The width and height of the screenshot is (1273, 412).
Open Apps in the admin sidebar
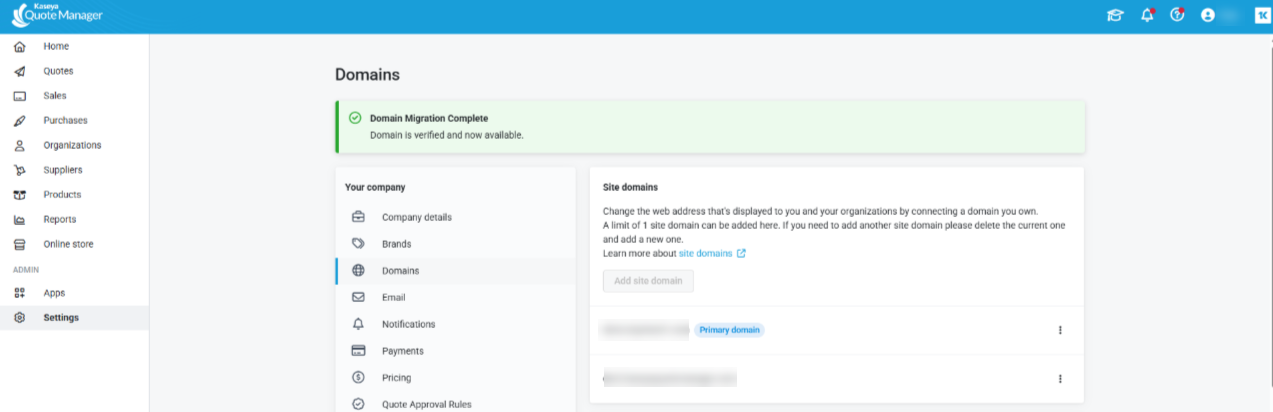[54, 293]
